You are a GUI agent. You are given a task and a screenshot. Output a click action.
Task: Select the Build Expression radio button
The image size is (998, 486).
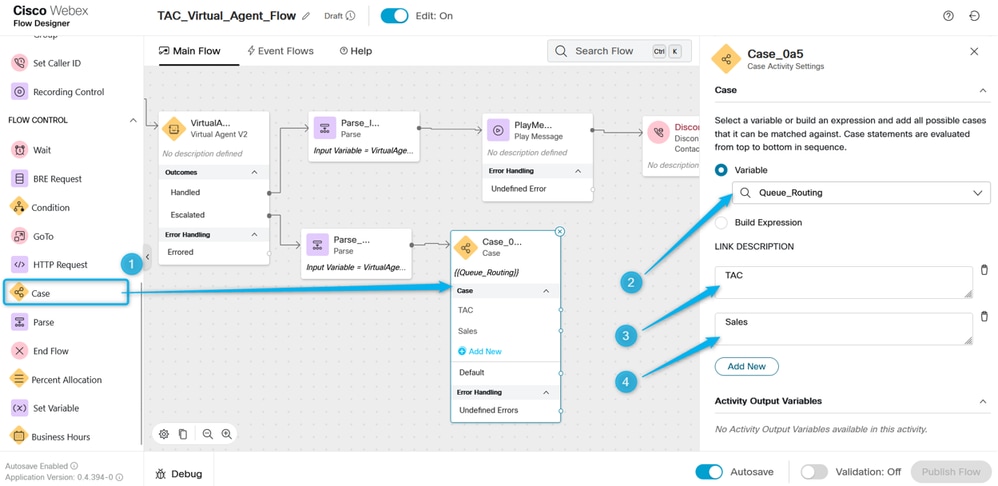click(722, 223)
